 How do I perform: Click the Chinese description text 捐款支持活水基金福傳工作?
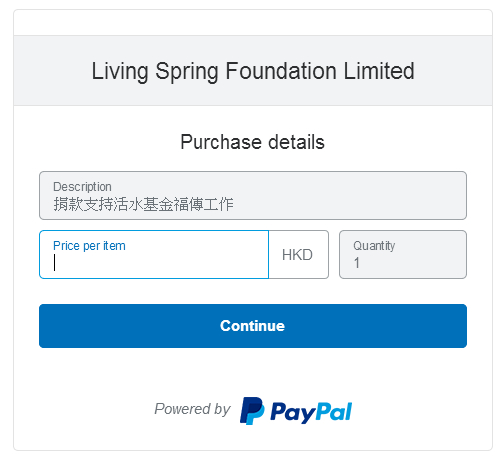pyautogui.click(x=143, y=204)
